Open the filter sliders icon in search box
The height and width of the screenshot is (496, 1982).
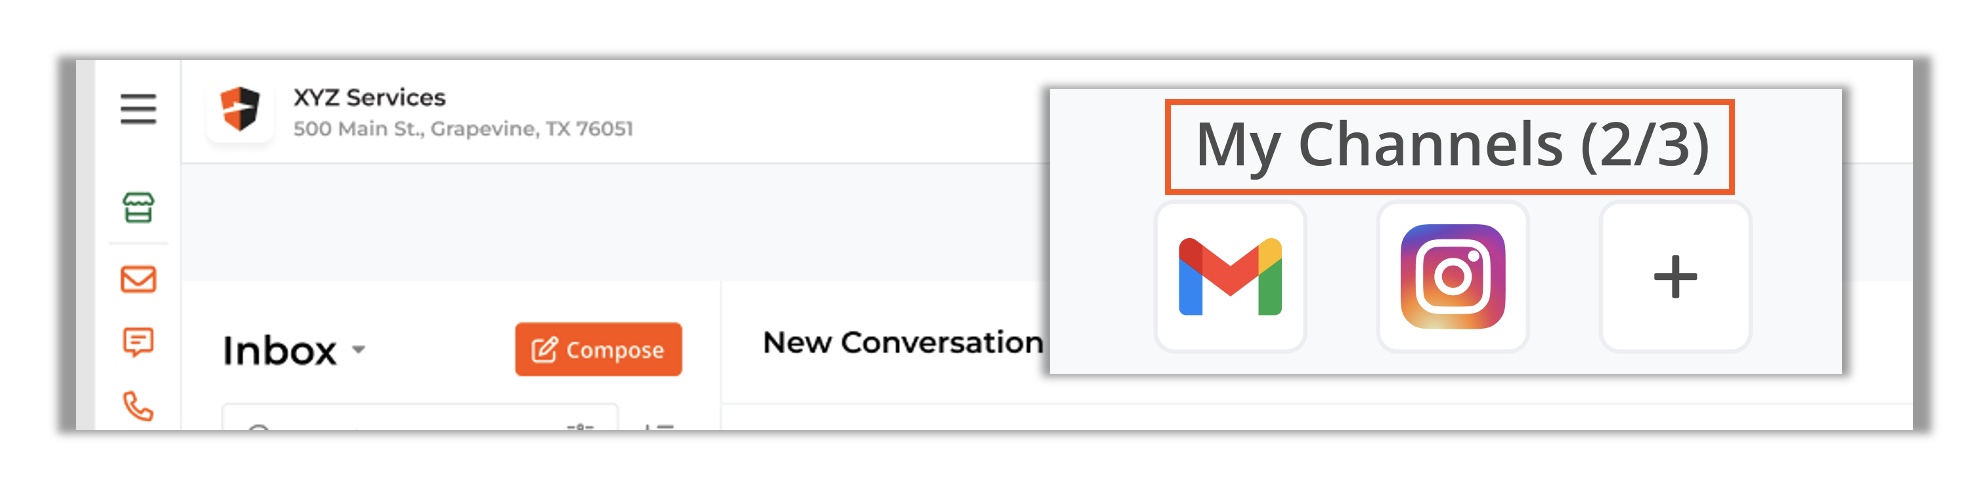coord(580,427)
